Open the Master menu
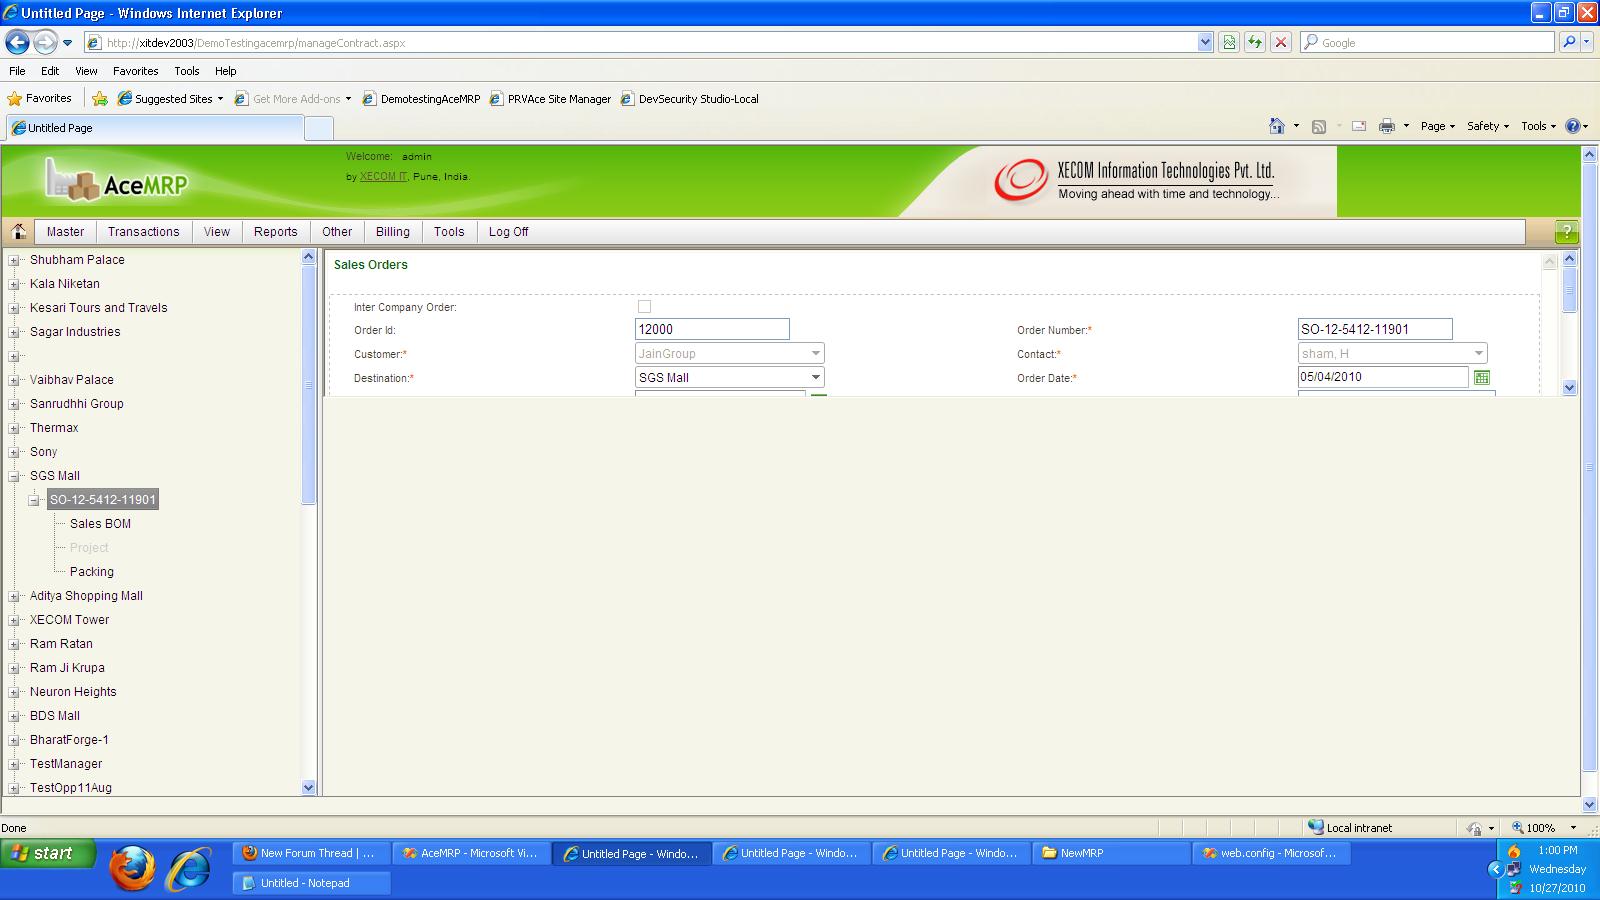1600x900 pixels. (65, 232)
